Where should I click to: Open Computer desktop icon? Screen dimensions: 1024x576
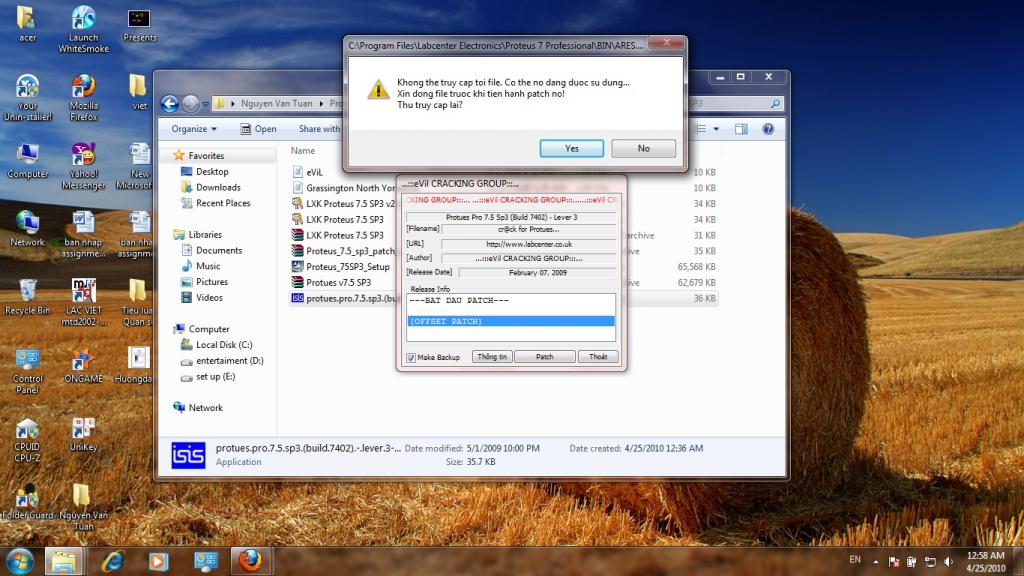tap(27, 161)
